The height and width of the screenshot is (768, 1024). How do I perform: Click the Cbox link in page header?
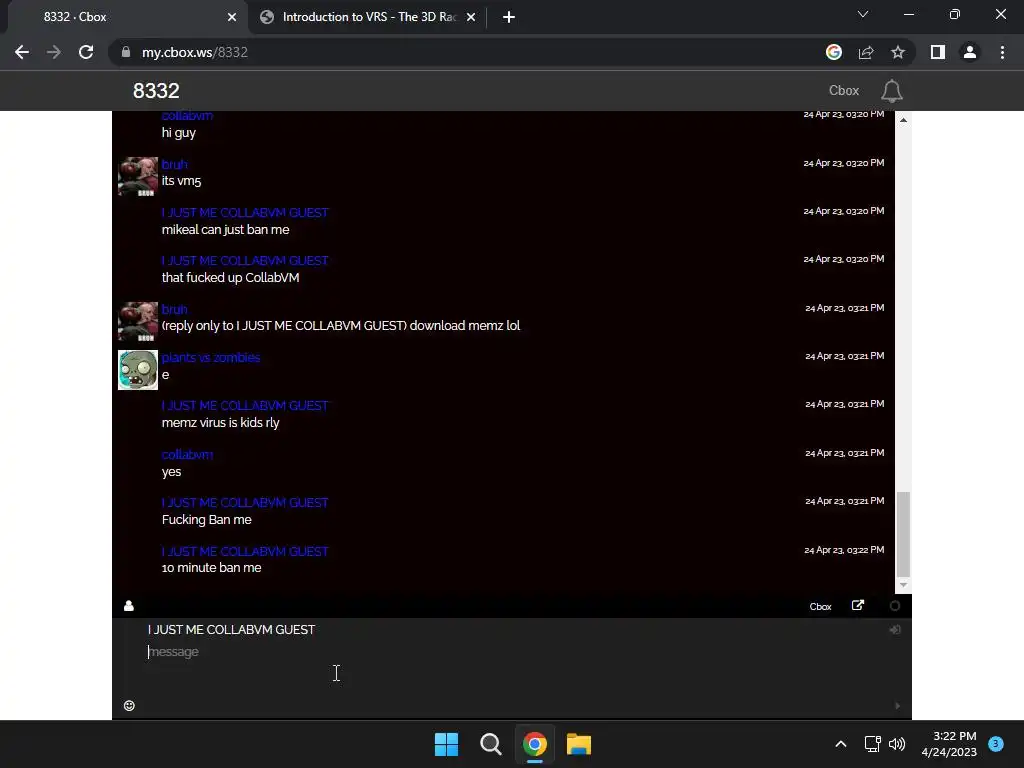point(844,91)
